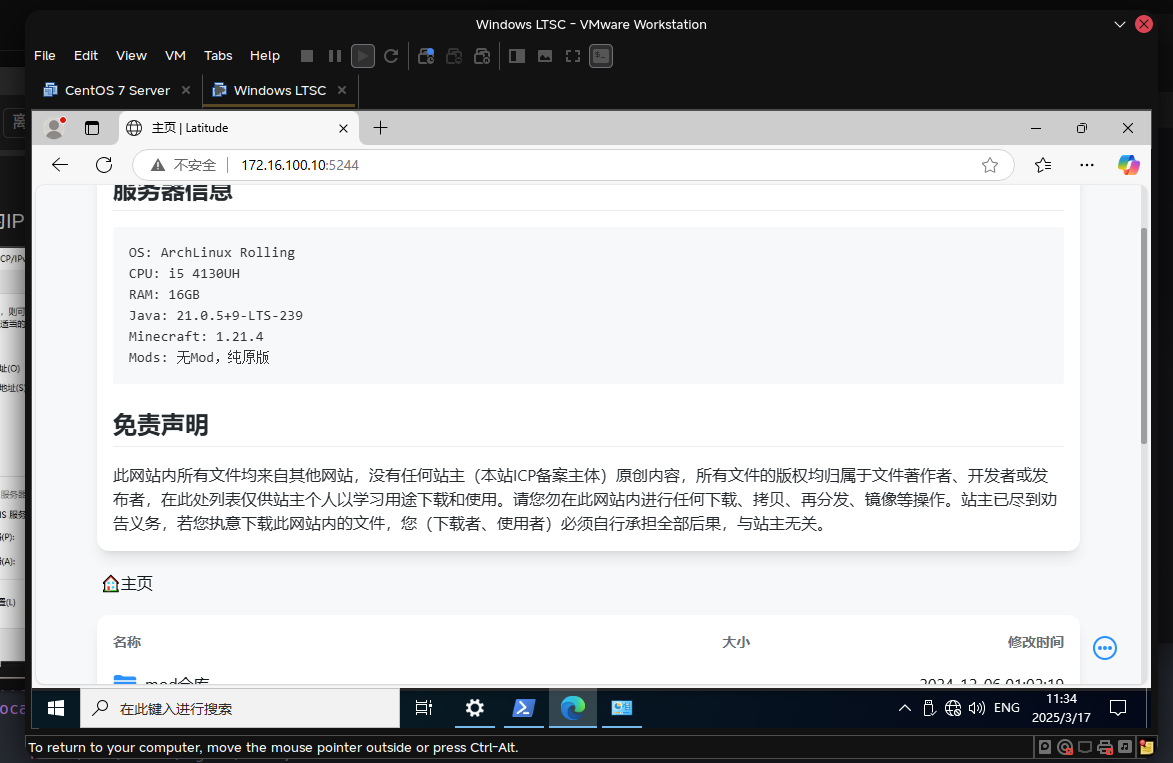
Task: Take a snapshot of the virtual machine
Action: 426,55
